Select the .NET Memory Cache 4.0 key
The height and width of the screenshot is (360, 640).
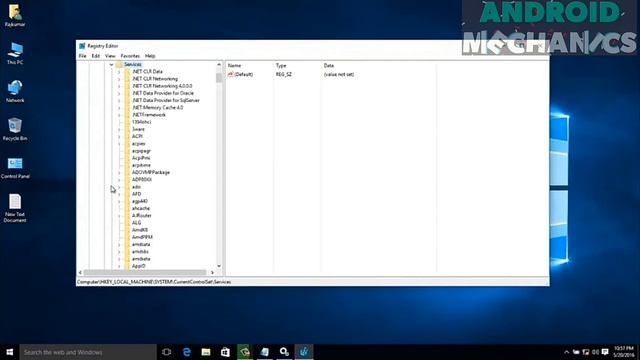[158, 108]
